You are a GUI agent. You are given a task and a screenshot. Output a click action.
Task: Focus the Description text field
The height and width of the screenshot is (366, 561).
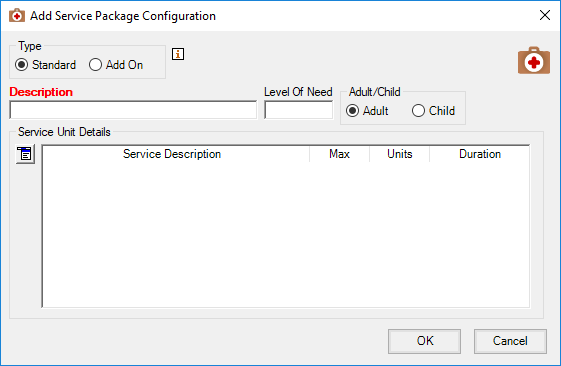pyautogui.click(x=133, y=110)
